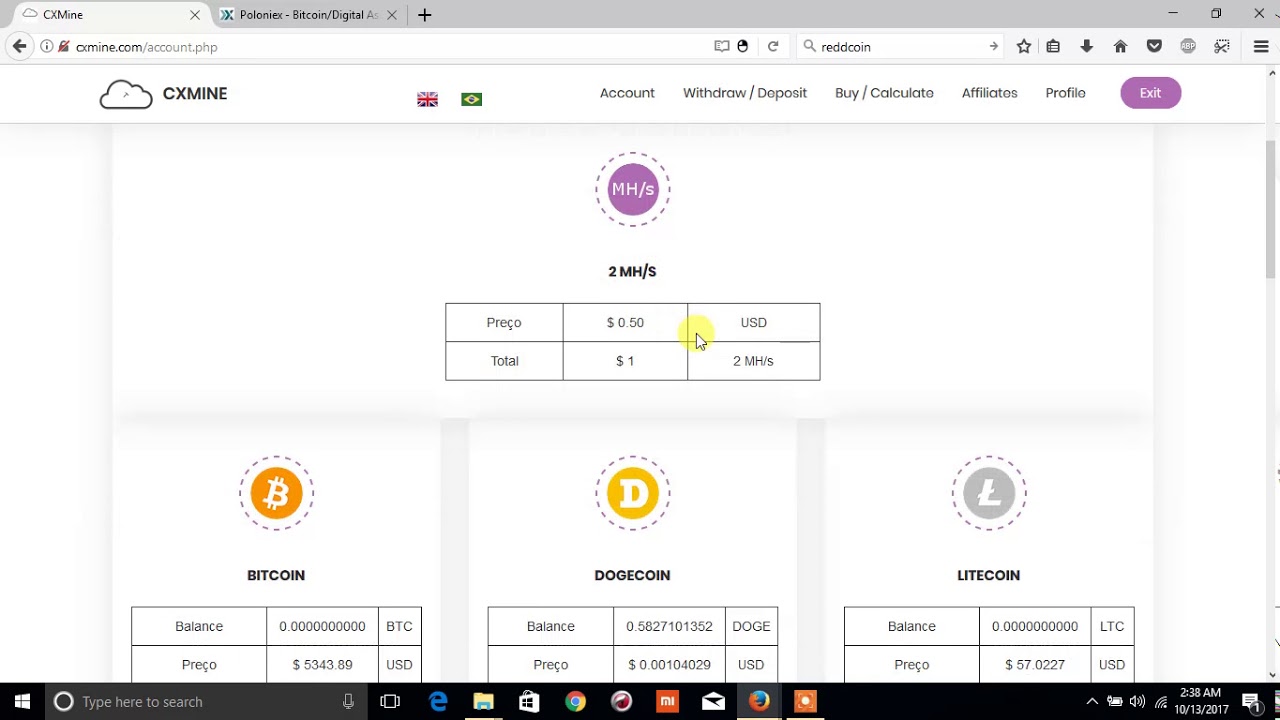Image resolution: width=1280 pixels, height=720 pixels.
Task: Switch language to Brazilian Portuguese flag
Action: click(x=472, y=99)
